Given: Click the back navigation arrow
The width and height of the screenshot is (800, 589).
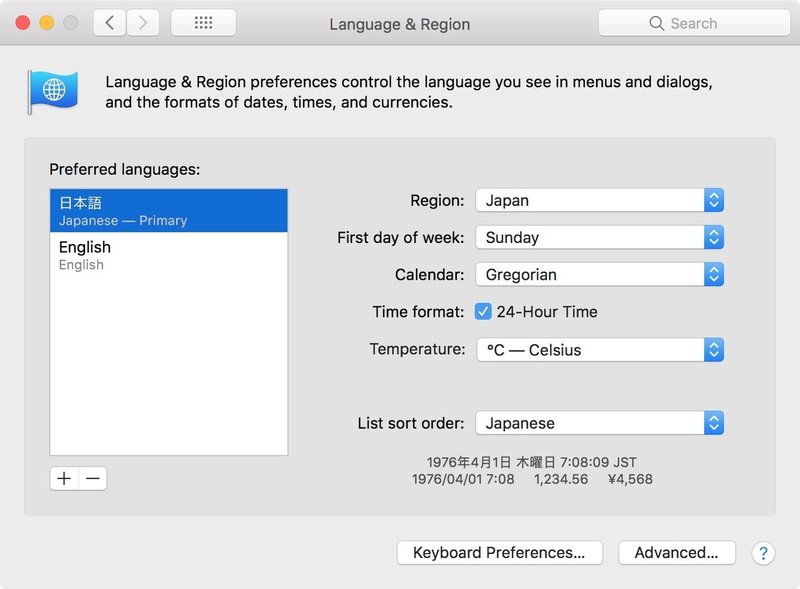Looking at the screenshot, I should click(x=110, y=23).
